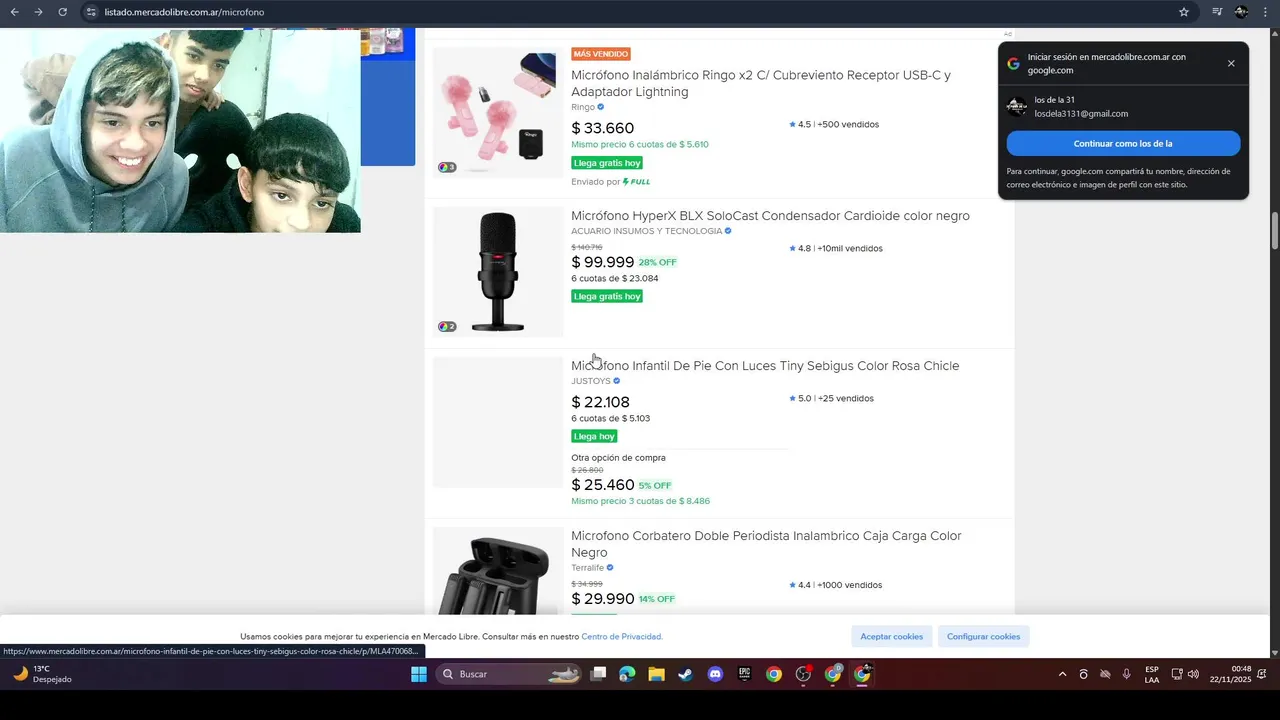Image resolution: width=1280 pixels, height=720 pixels.
Task: Open Discord from the taskbar
Action: 715,674
